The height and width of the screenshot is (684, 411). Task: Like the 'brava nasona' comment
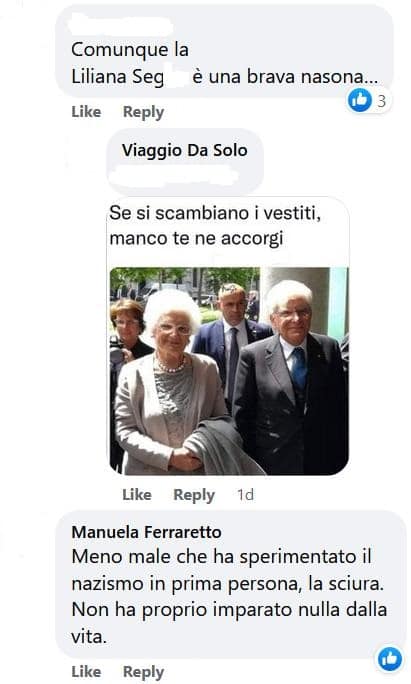pyautogui.click(x=86, y=112)
